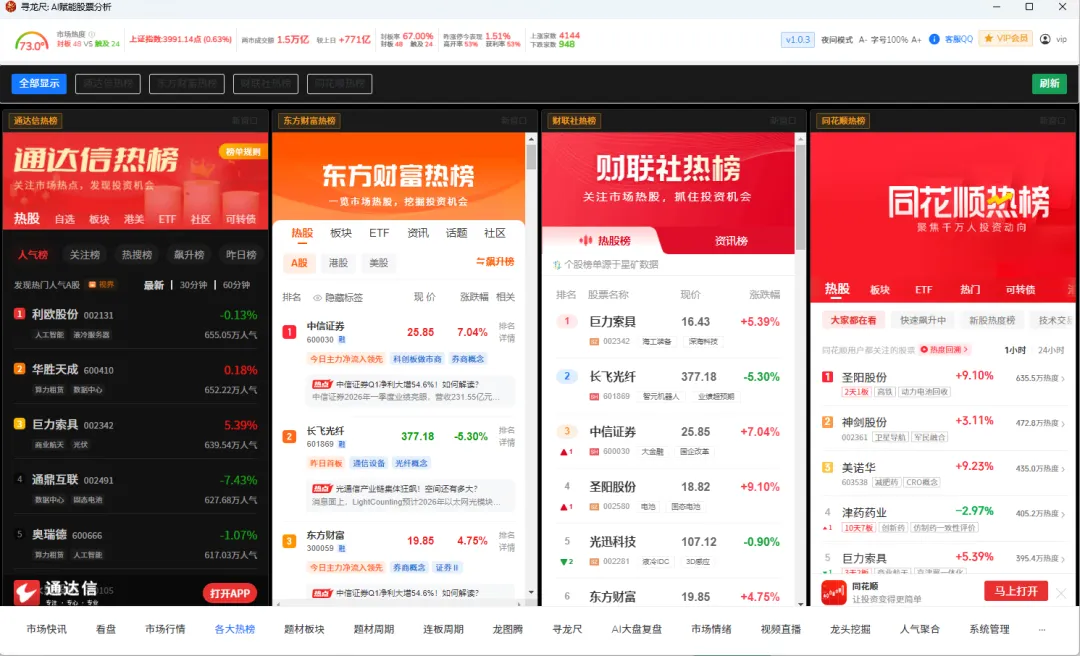Toggle the 隐藏标签 eye icon
Viewport: 1080px width, 656px height.
tap(318, 298)
